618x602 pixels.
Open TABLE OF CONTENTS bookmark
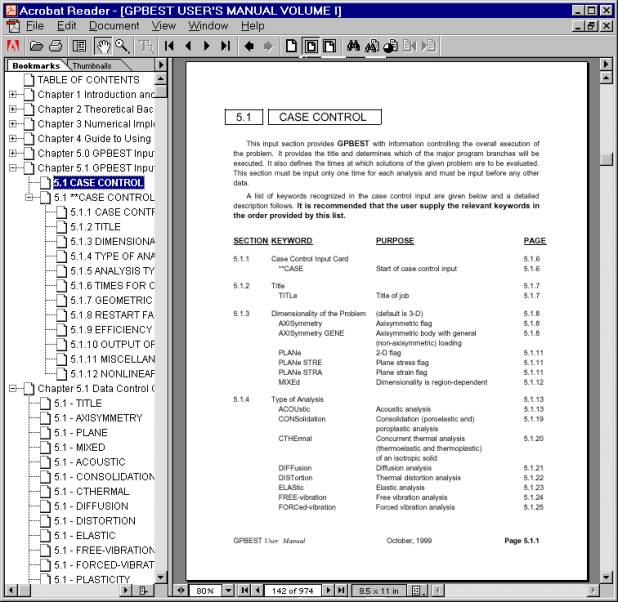click(x=88, y=80)
